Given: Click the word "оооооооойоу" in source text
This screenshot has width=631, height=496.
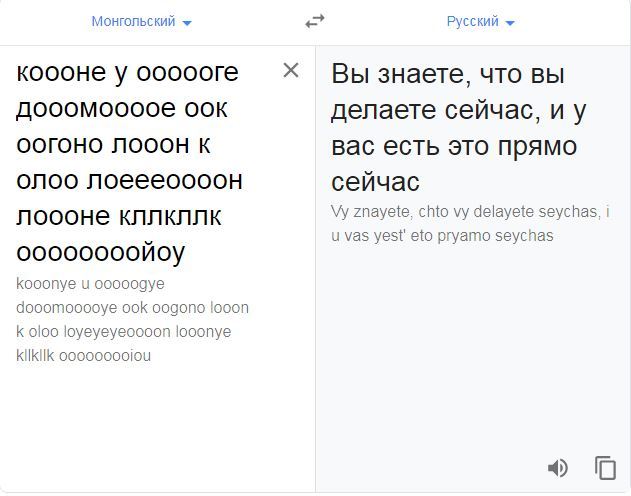Looking at the screenshot, I should 101,253.
